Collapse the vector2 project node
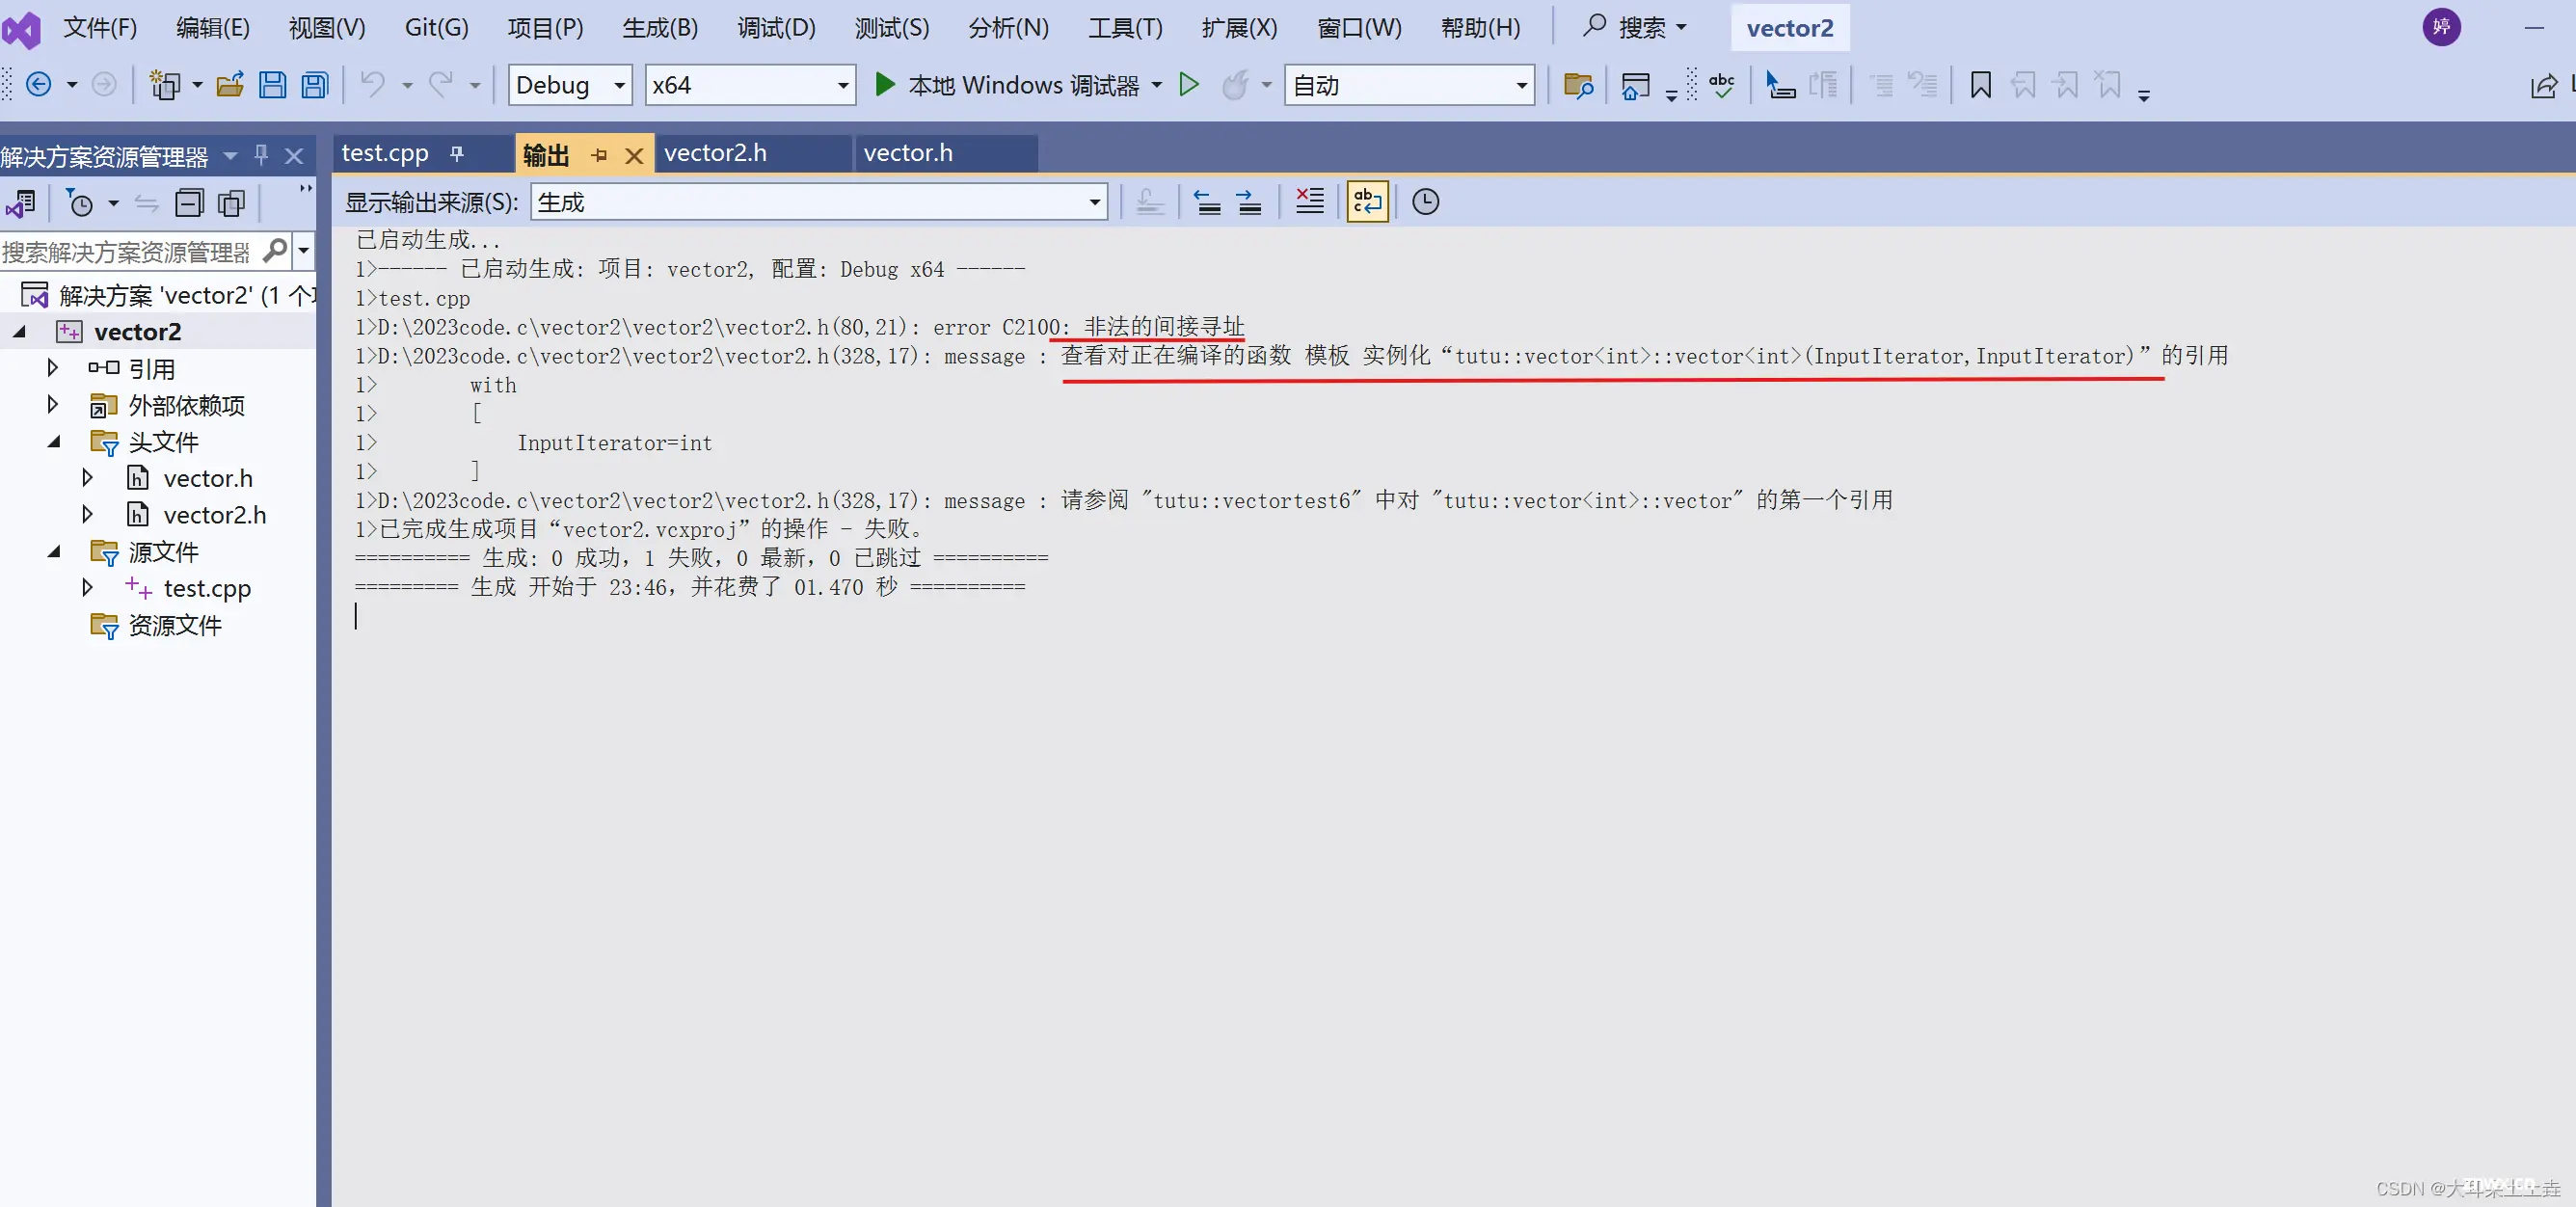 pyautogui.click(x=19, y=331)
